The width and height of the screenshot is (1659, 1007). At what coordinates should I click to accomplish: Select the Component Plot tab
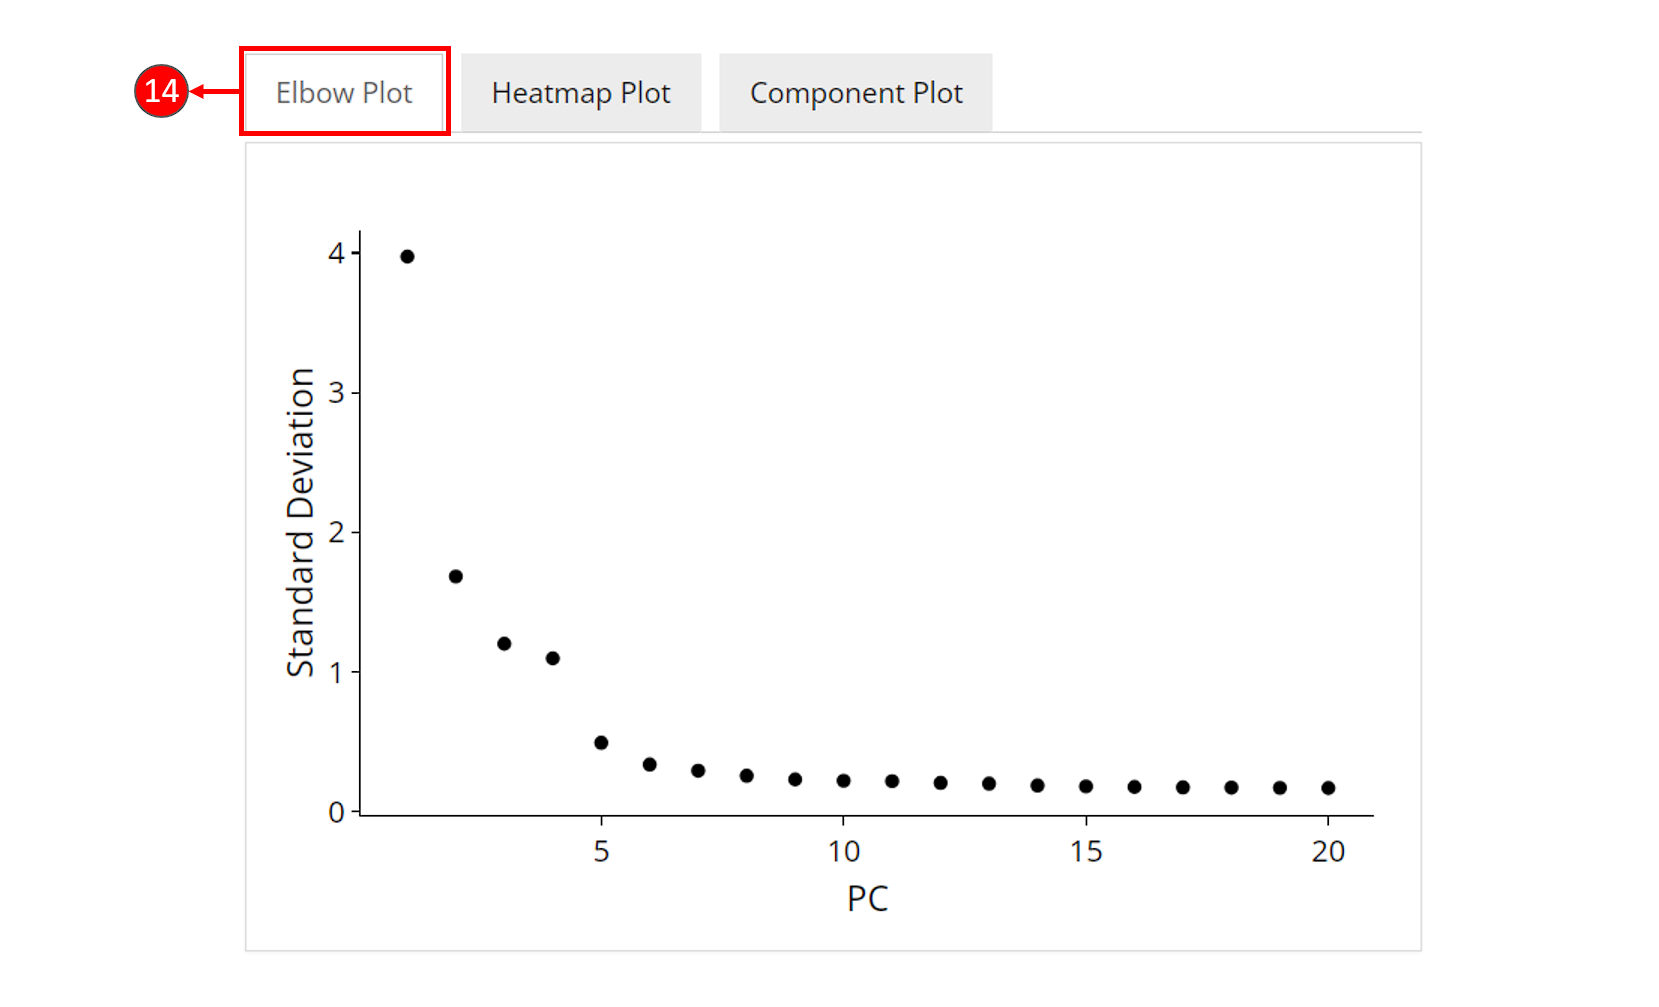coord(856,93)
